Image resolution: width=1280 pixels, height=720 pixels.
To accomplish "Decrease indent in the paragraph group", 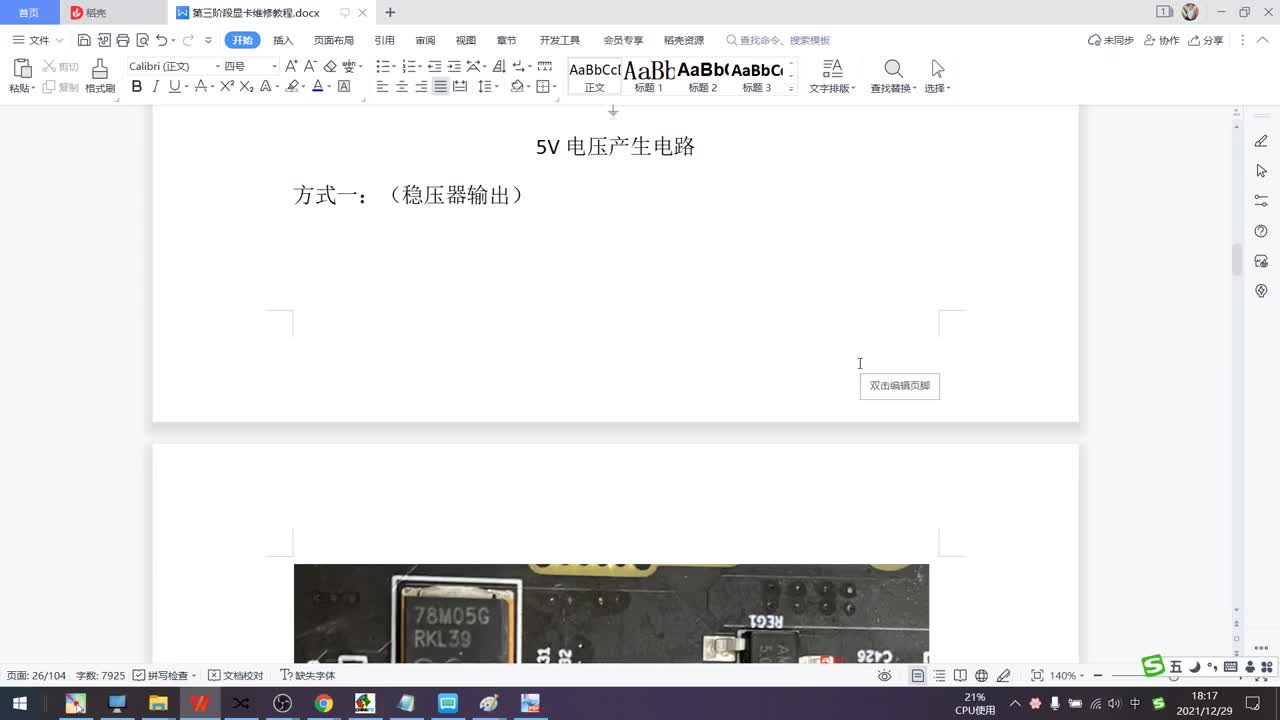I will [x=435, y=66].
